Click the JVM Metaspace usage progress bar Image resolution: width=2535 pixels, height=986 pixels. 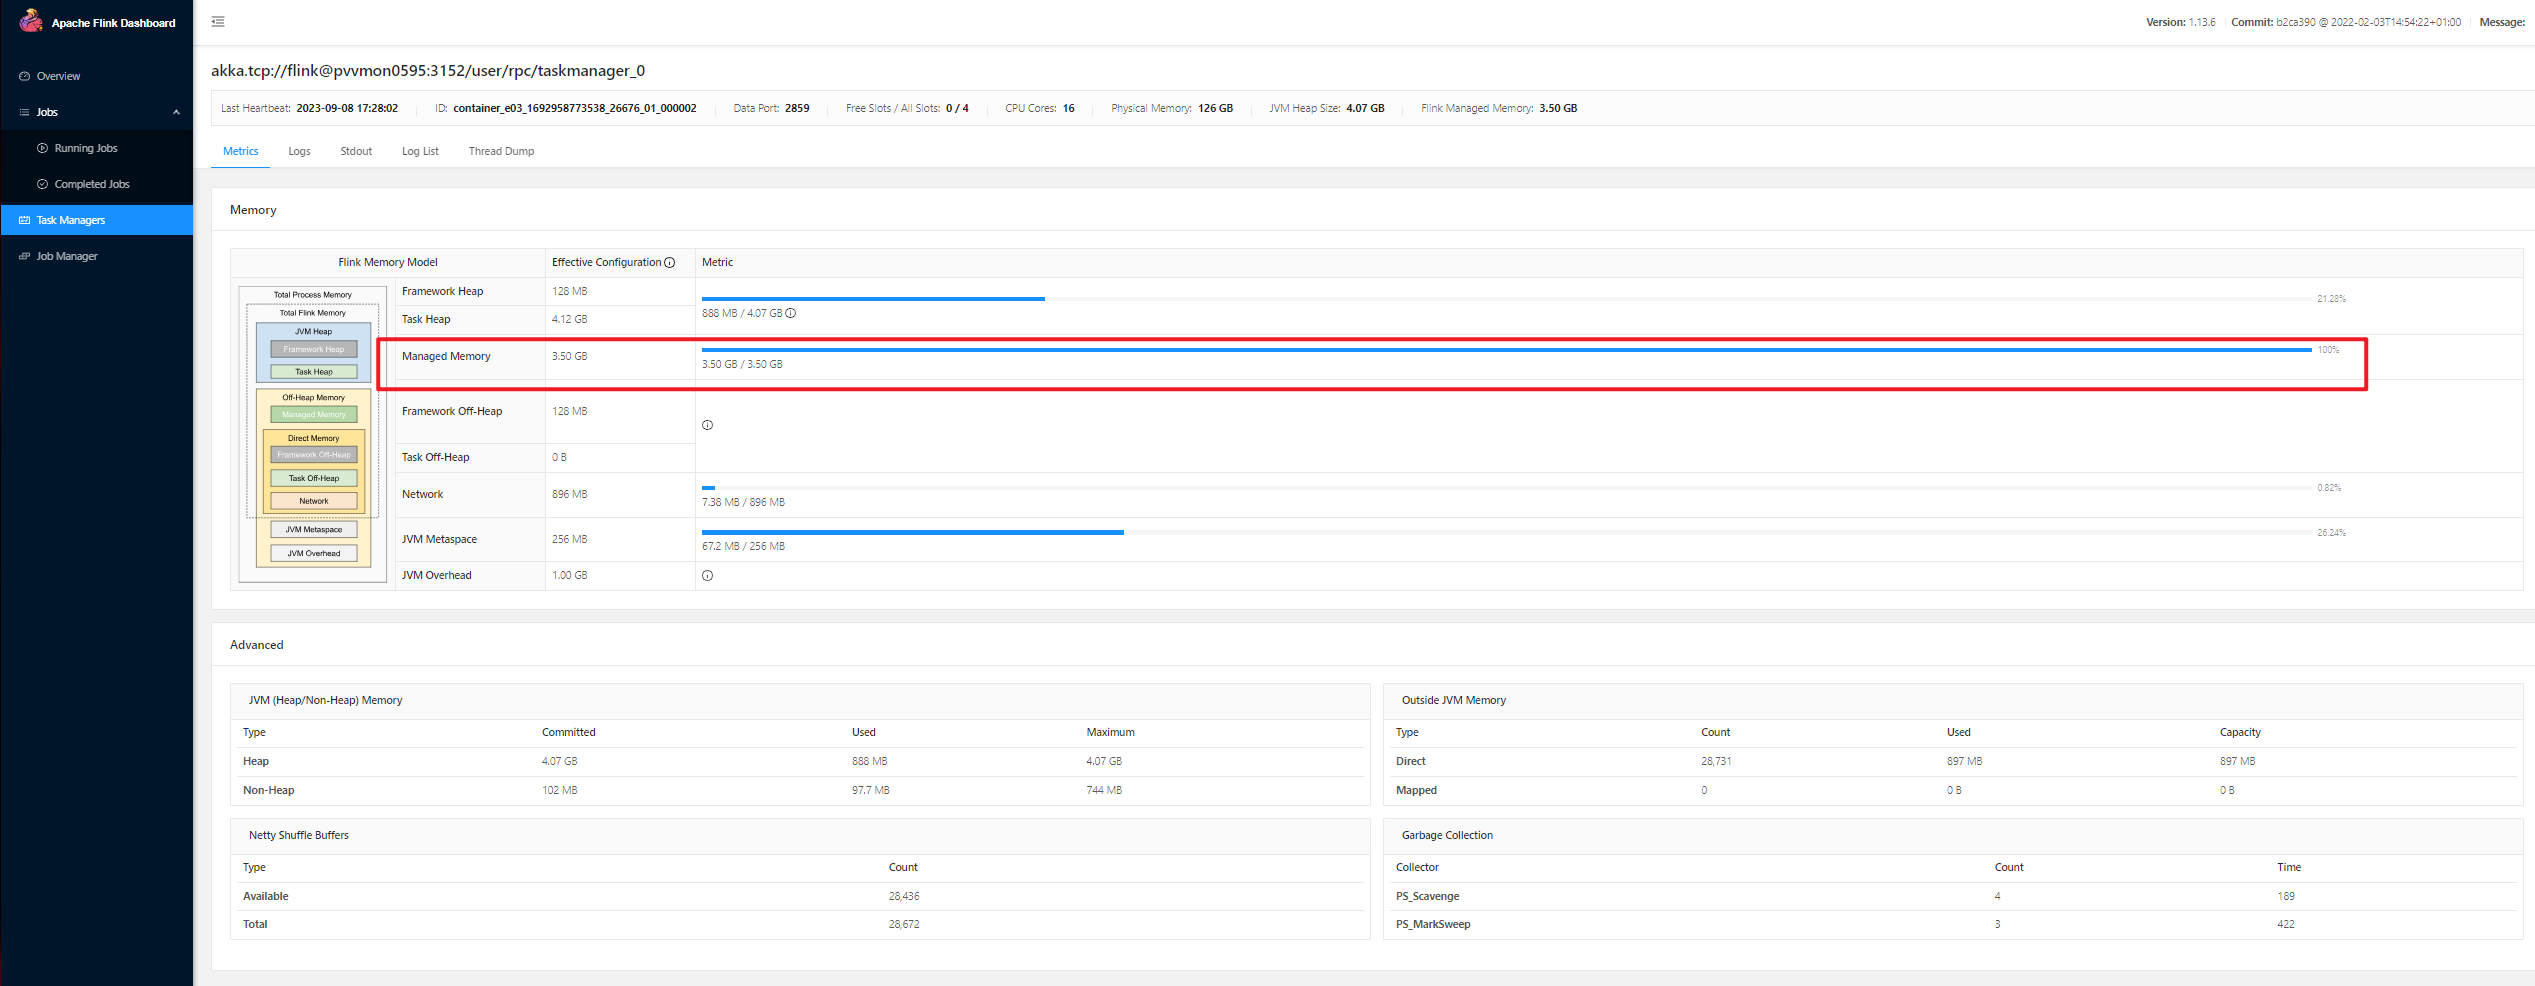(1506, 533)
